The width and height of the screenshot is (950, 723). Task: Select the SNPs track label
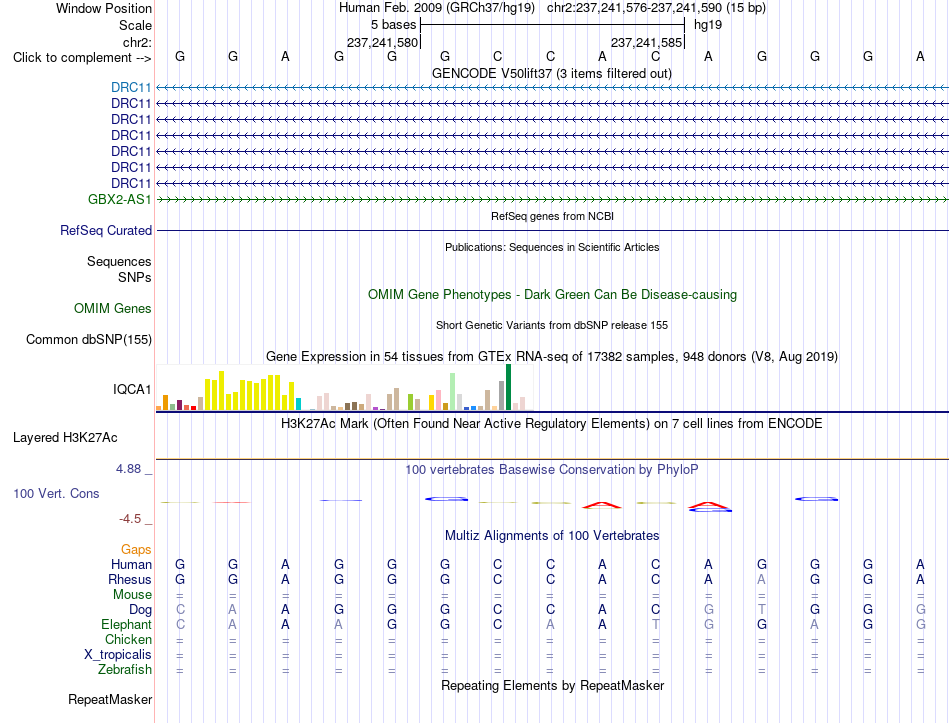point(135,277)
